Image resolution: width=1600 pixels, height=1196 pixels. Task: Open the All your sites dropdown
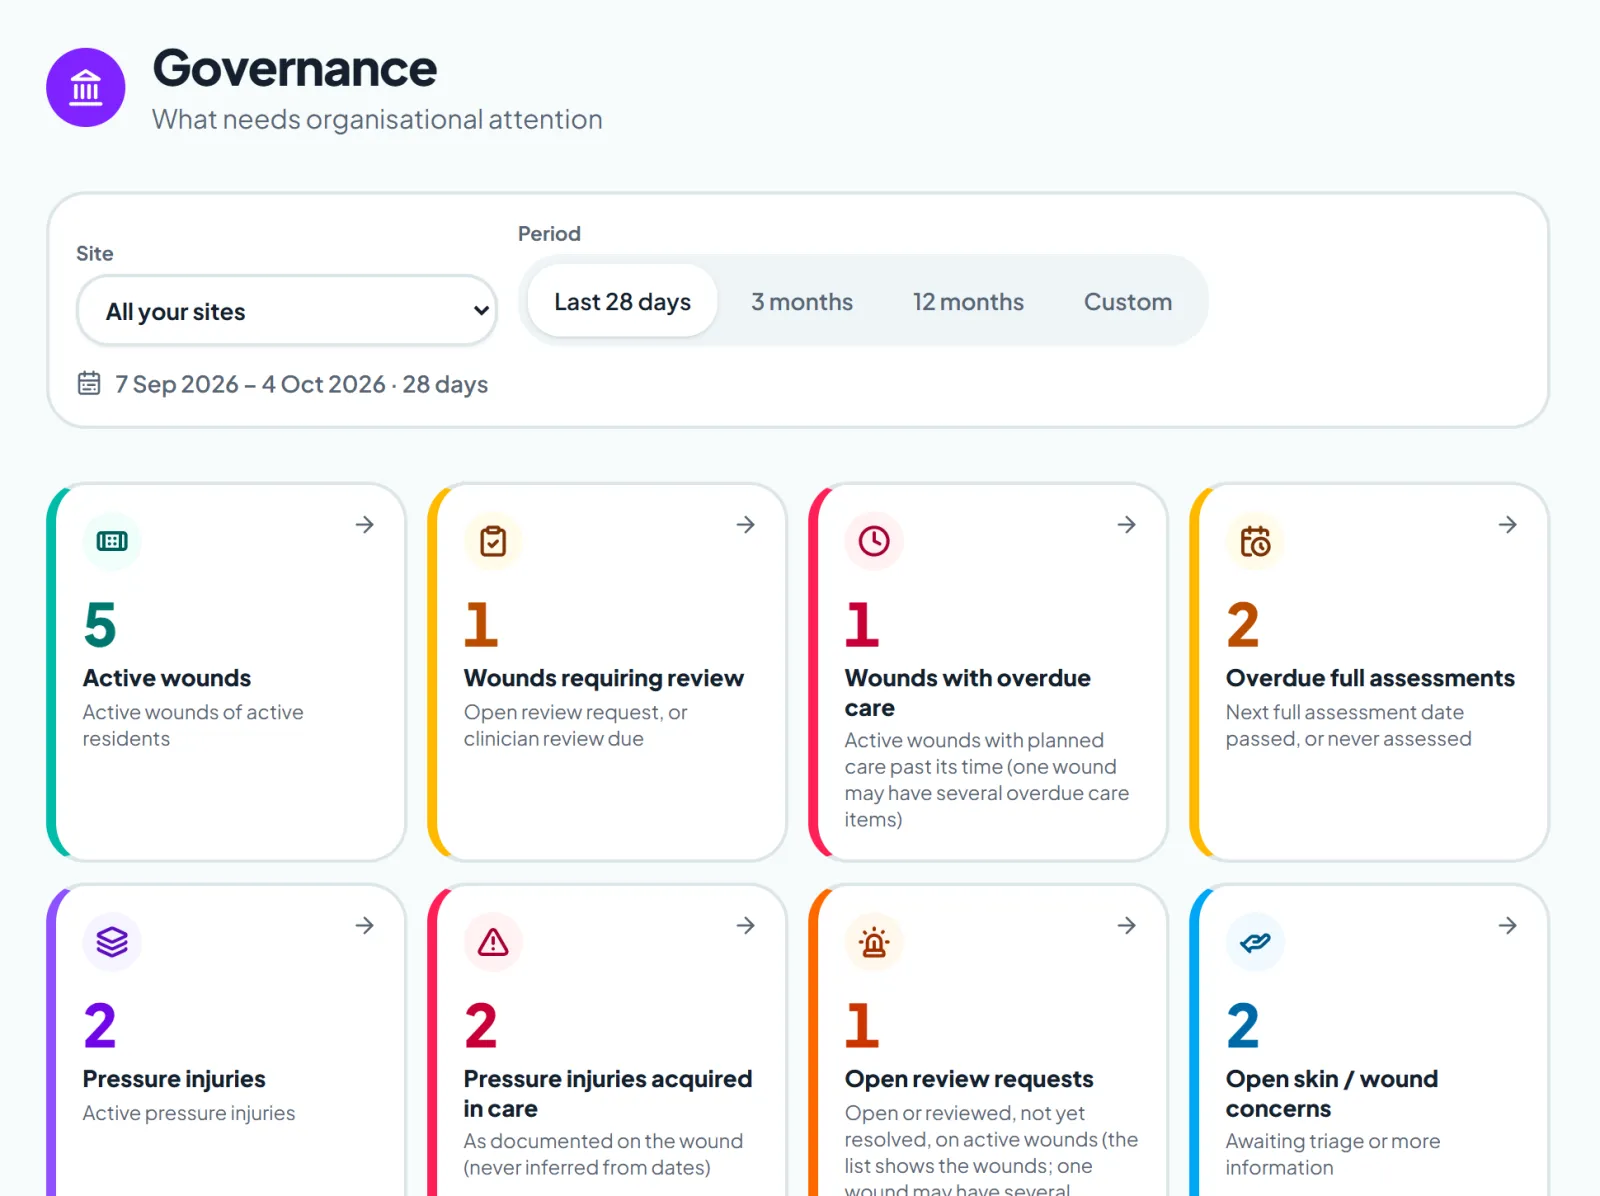(287, 311)
